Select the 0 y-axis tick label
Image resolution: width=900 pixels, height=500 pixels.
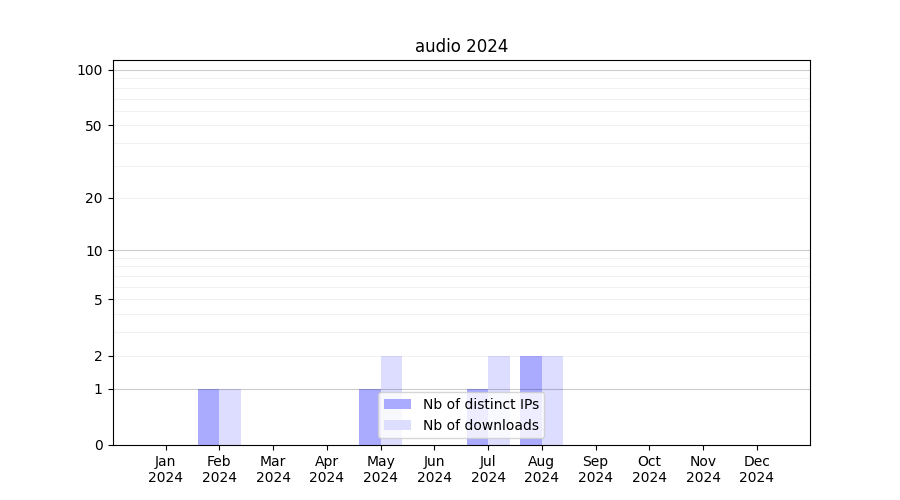click(x=98, y=445)
